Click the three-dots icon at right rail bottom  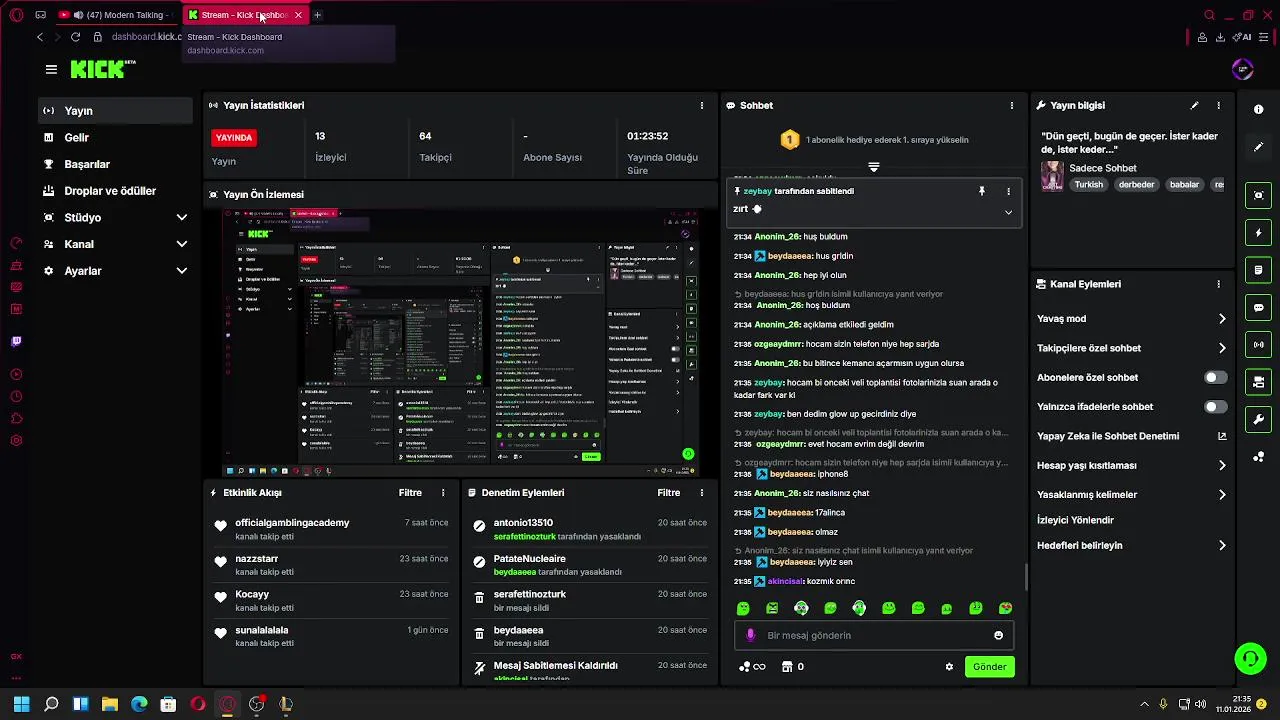point(1258,457)
